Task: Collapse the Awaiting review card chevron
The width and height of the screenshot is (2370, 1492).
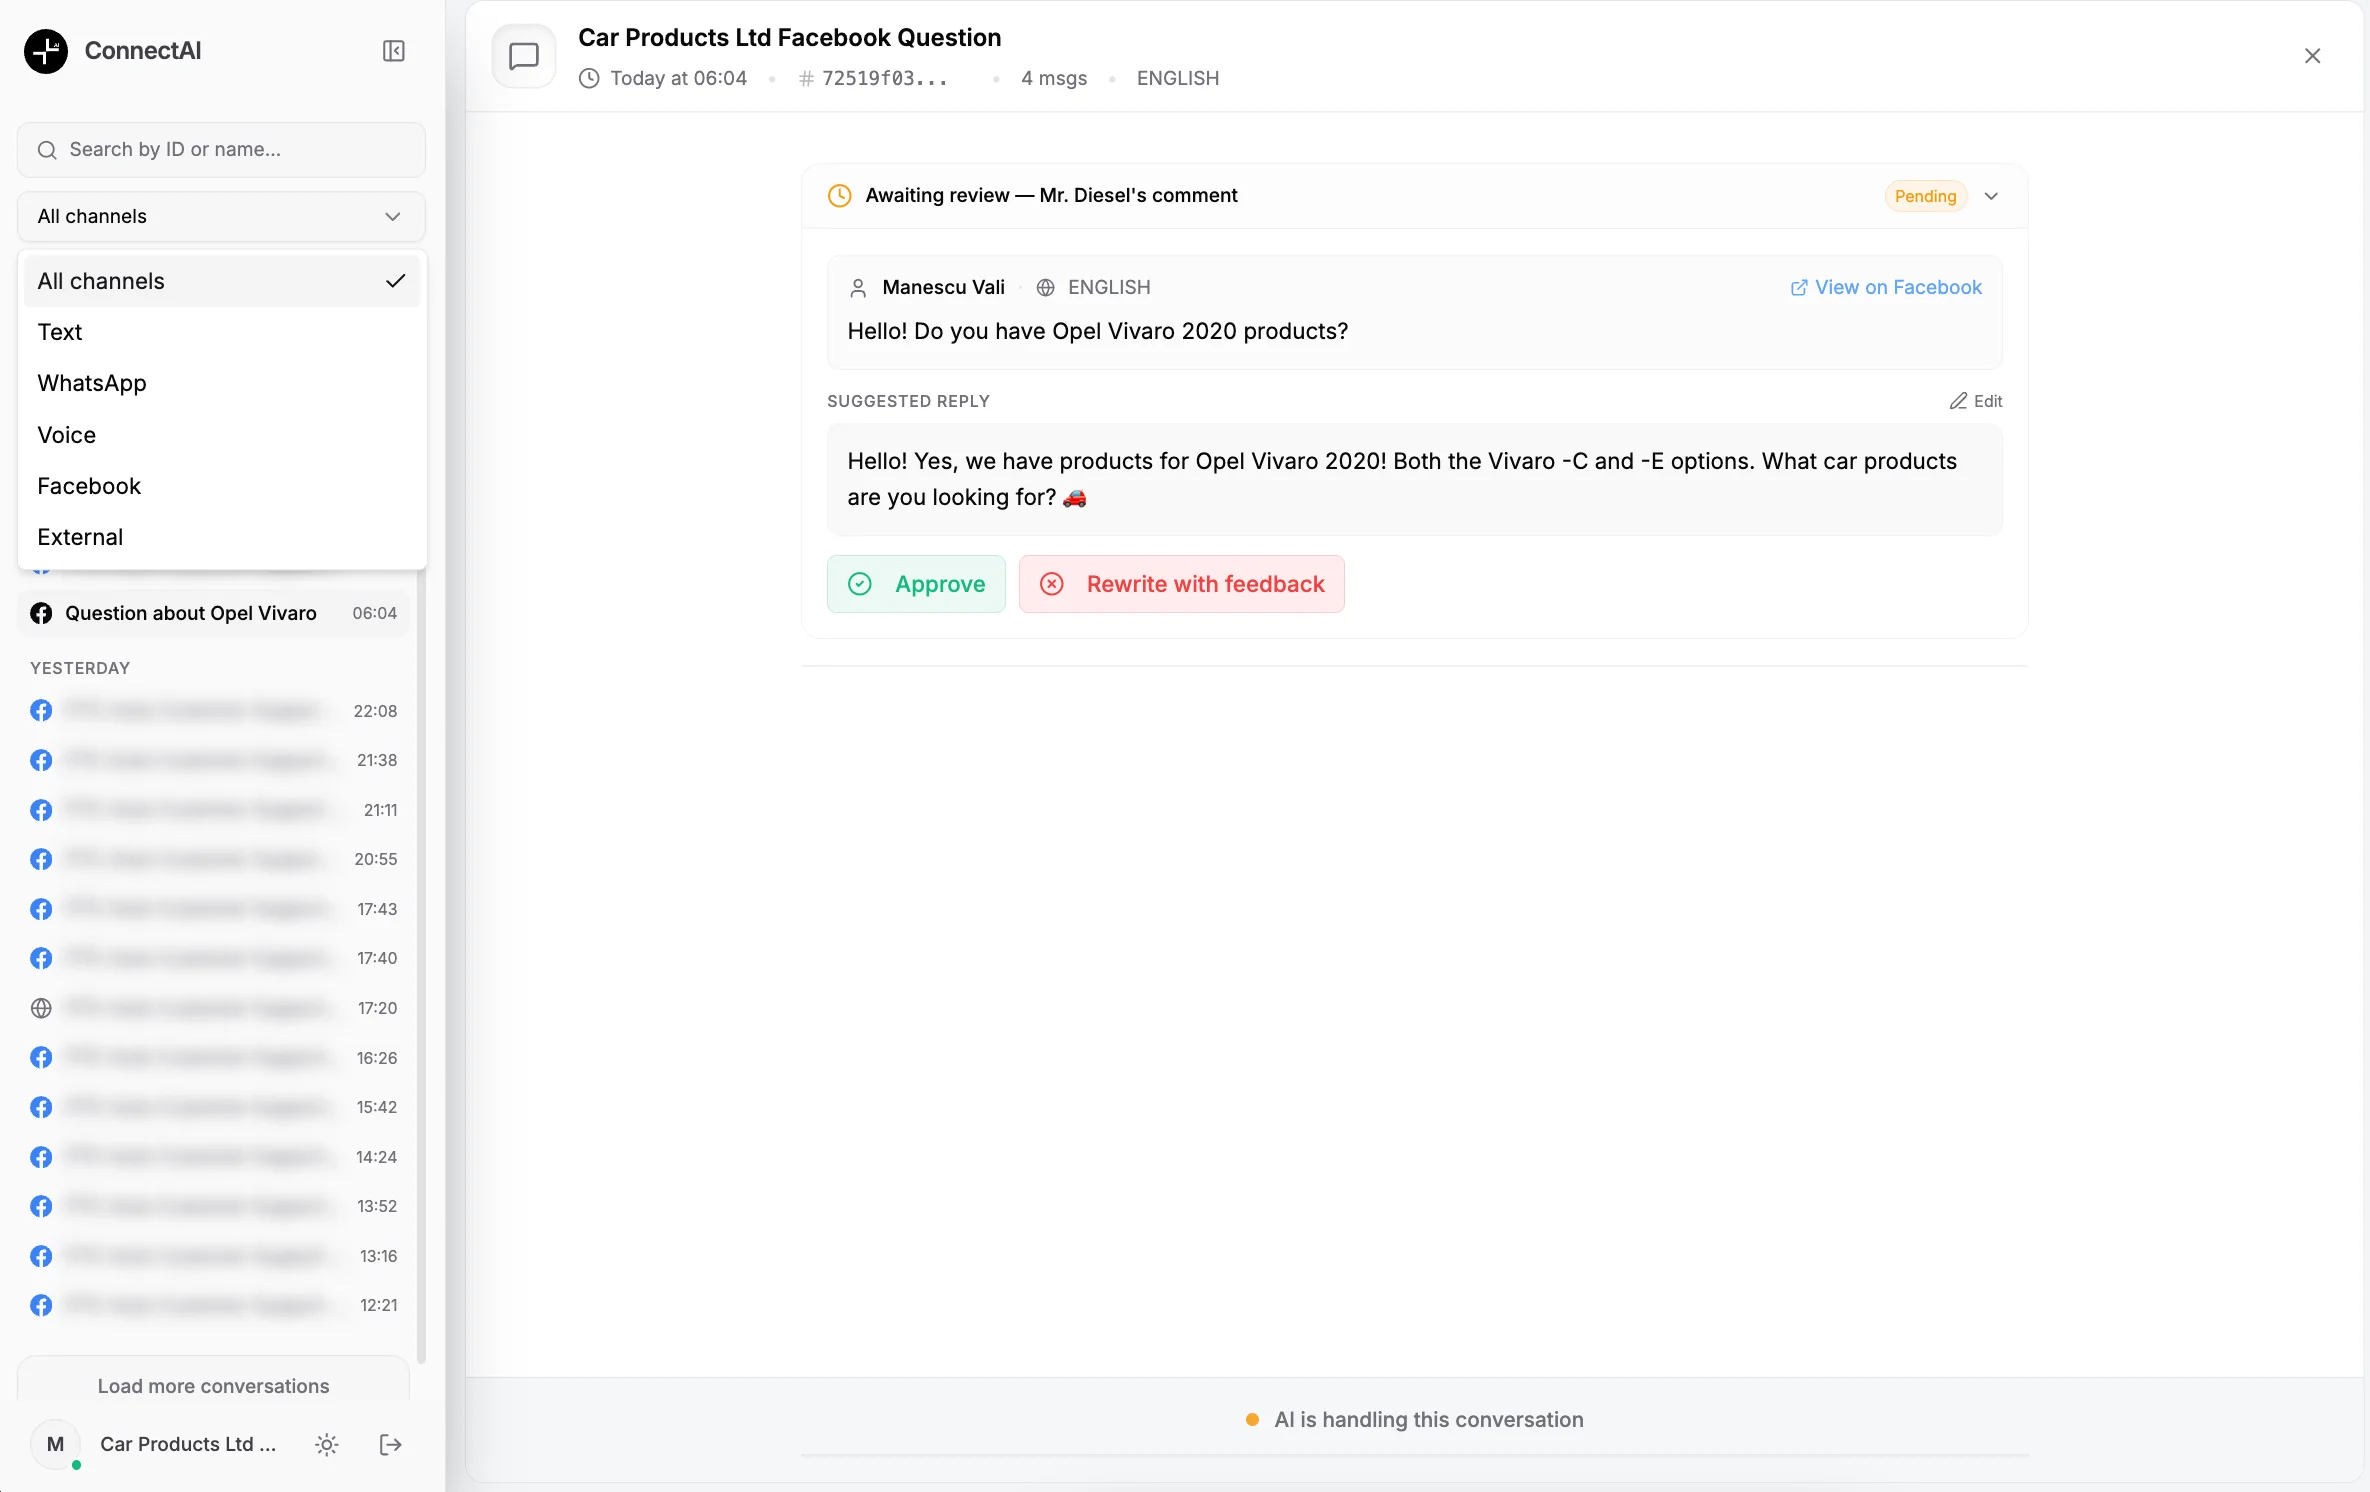Action: 1991,196
